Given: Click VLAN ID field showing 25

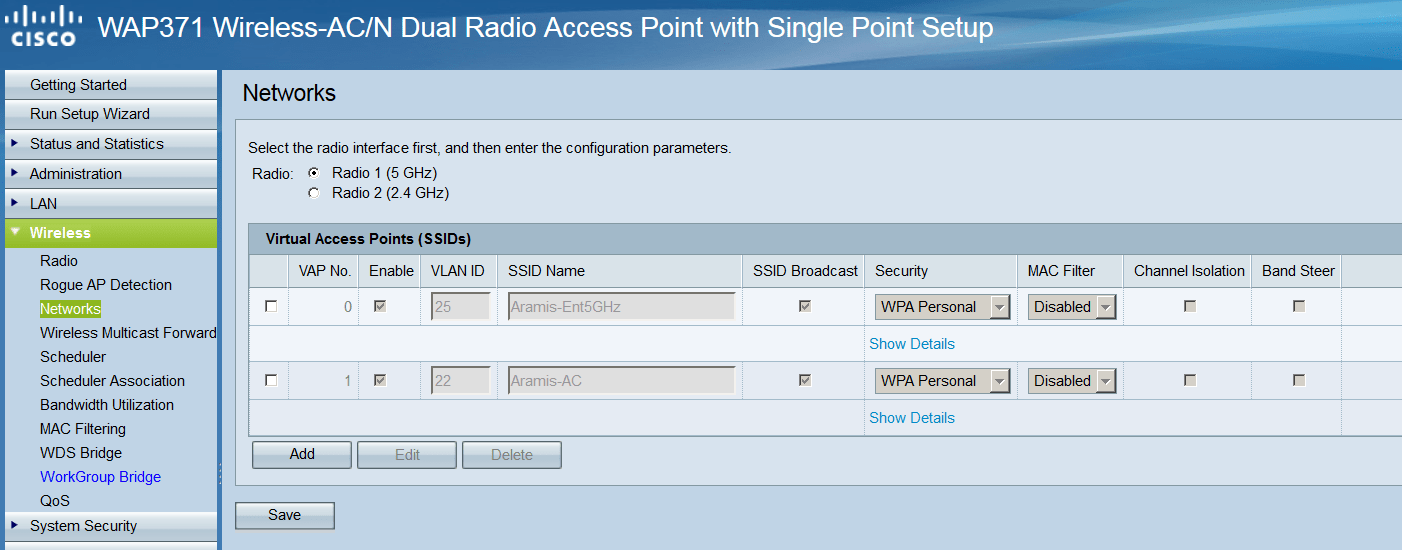Looking at the screenshot, I should click(x=461, y=307).
